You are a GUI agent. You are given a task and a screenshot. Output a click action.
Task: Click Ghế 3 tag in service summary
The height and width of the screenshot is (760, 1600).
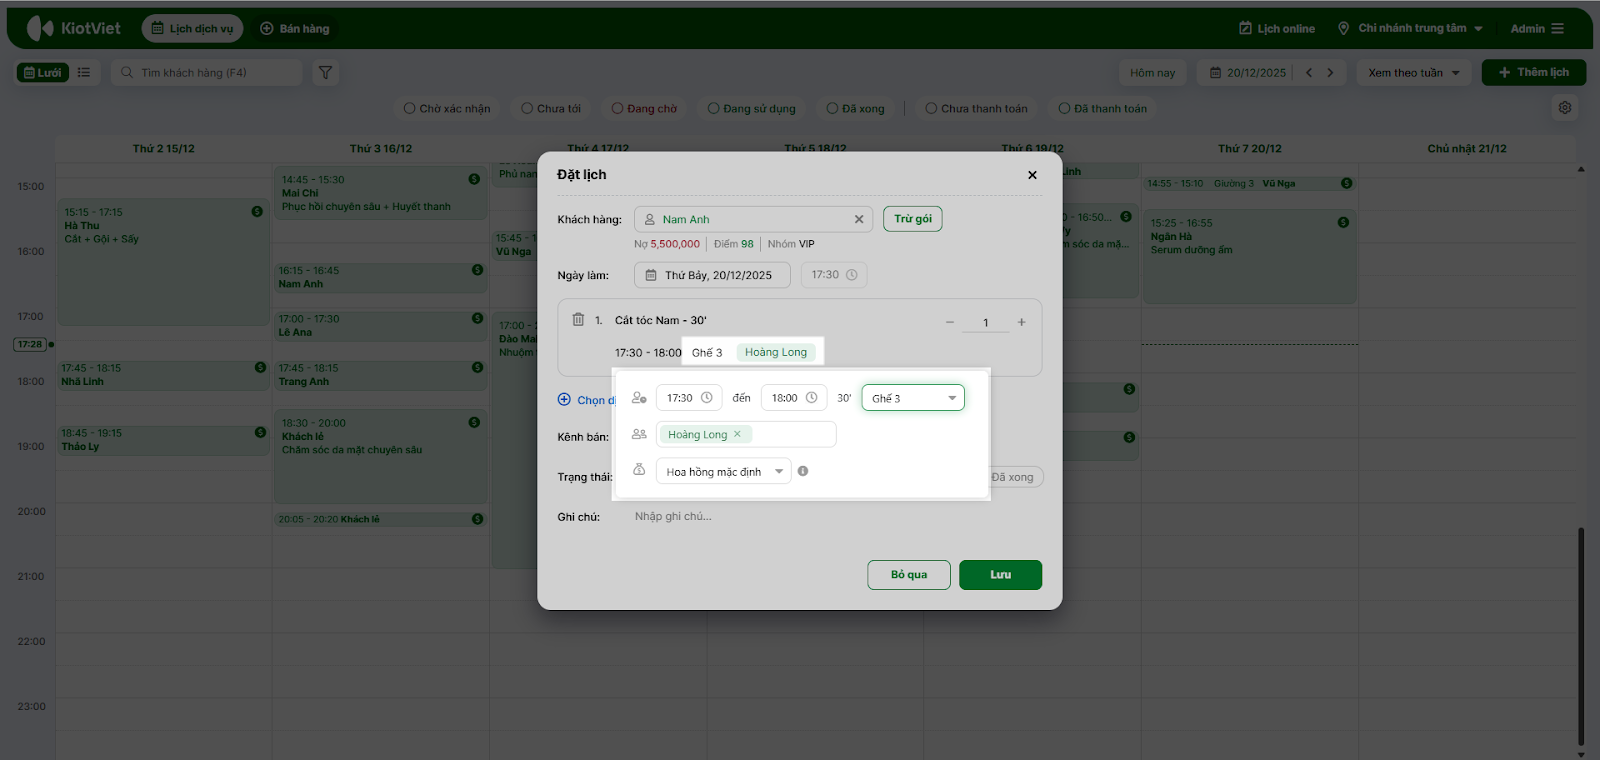click(x=707, y=352)
